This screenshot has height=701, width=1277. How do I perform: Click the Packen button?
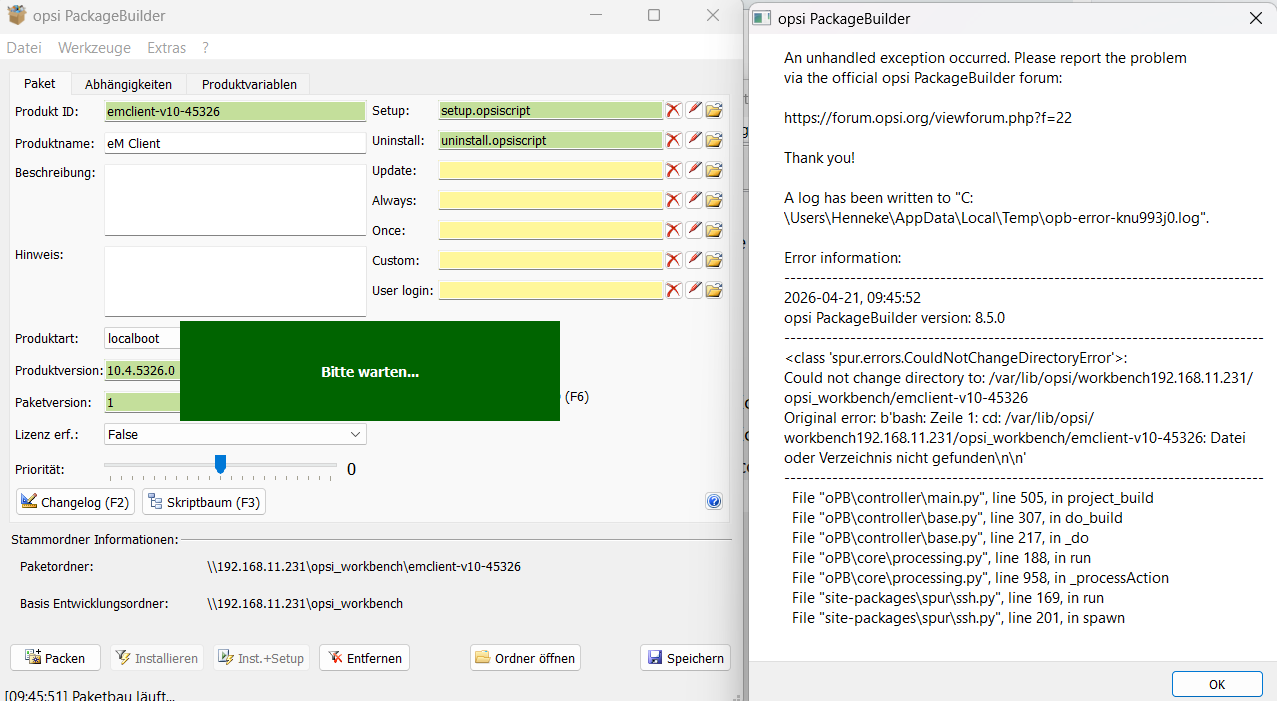[55, 658]
